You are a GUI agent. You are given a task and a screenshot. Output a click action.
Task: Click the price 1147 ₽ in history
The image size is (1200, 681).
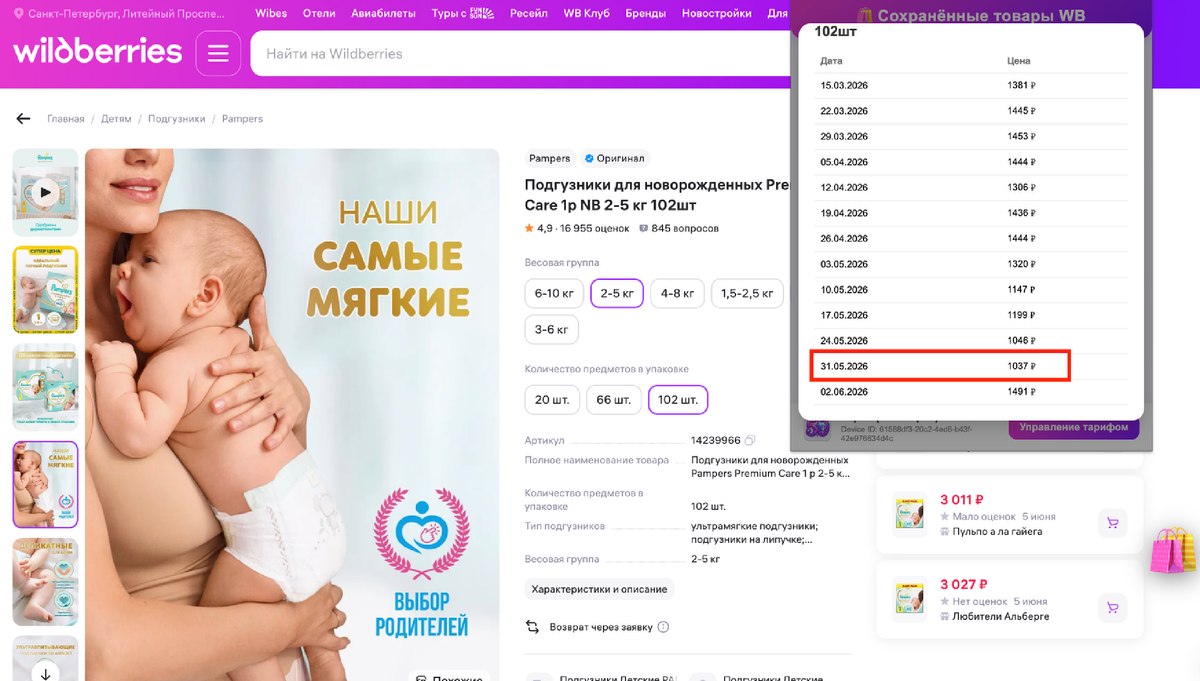pyautogui.click(x=1021, y=290)
